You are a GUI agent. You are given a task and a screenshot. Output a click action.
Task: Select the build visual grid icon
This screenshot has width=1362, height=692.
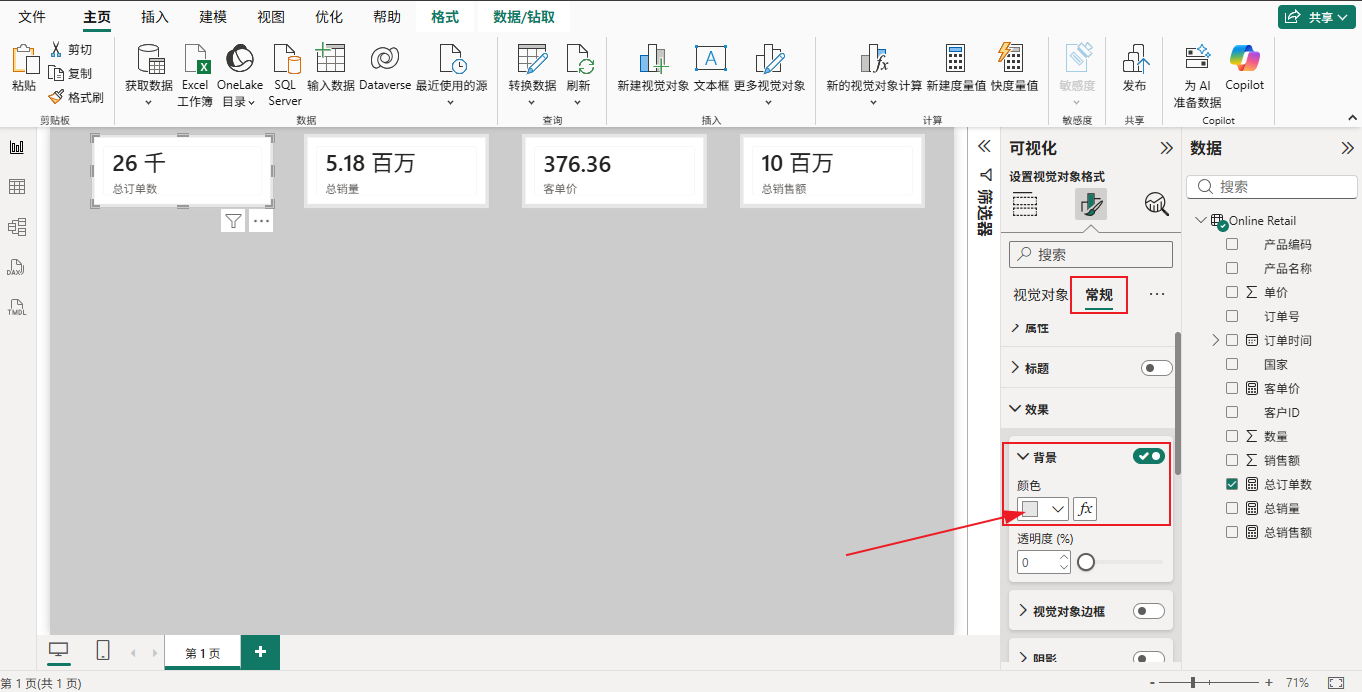pyautogui.click(x=1025, y=204)
